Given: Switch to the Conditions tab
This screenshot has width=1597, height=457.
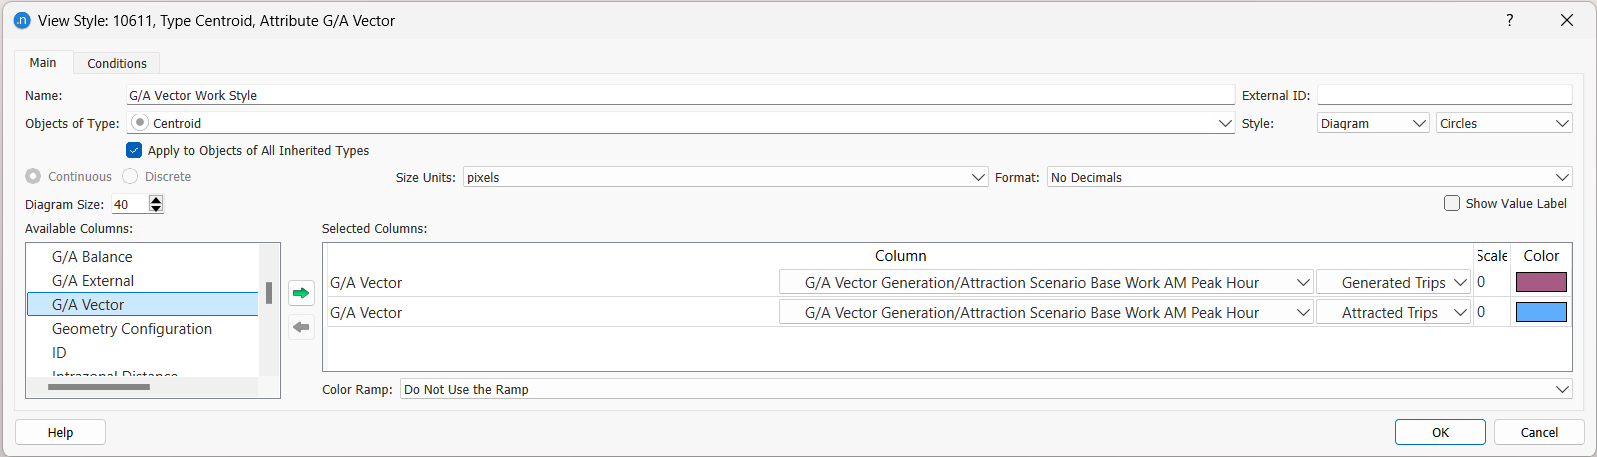Looking at the screenshot, I should [117, 63].
